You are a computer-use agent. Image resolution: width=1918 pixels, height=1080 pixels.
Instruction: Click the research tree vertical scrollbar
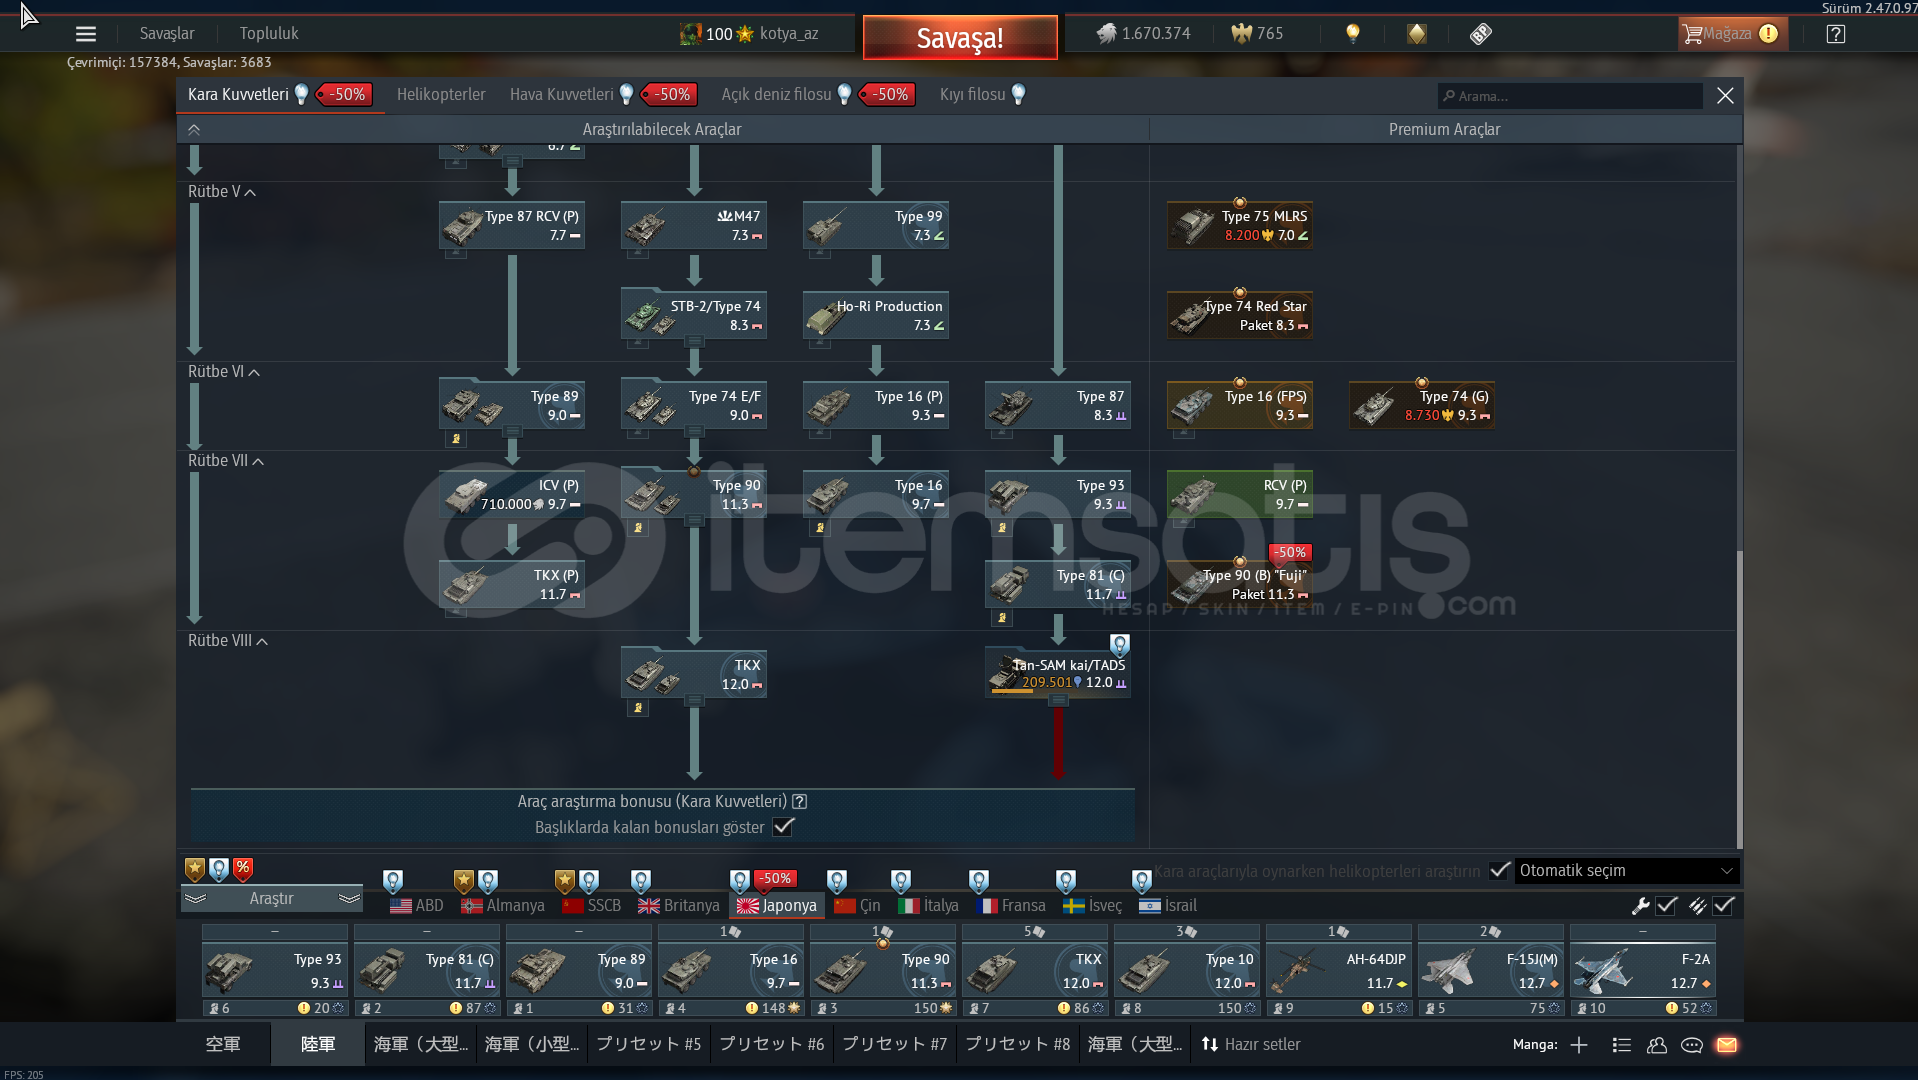click(1739, 700)
